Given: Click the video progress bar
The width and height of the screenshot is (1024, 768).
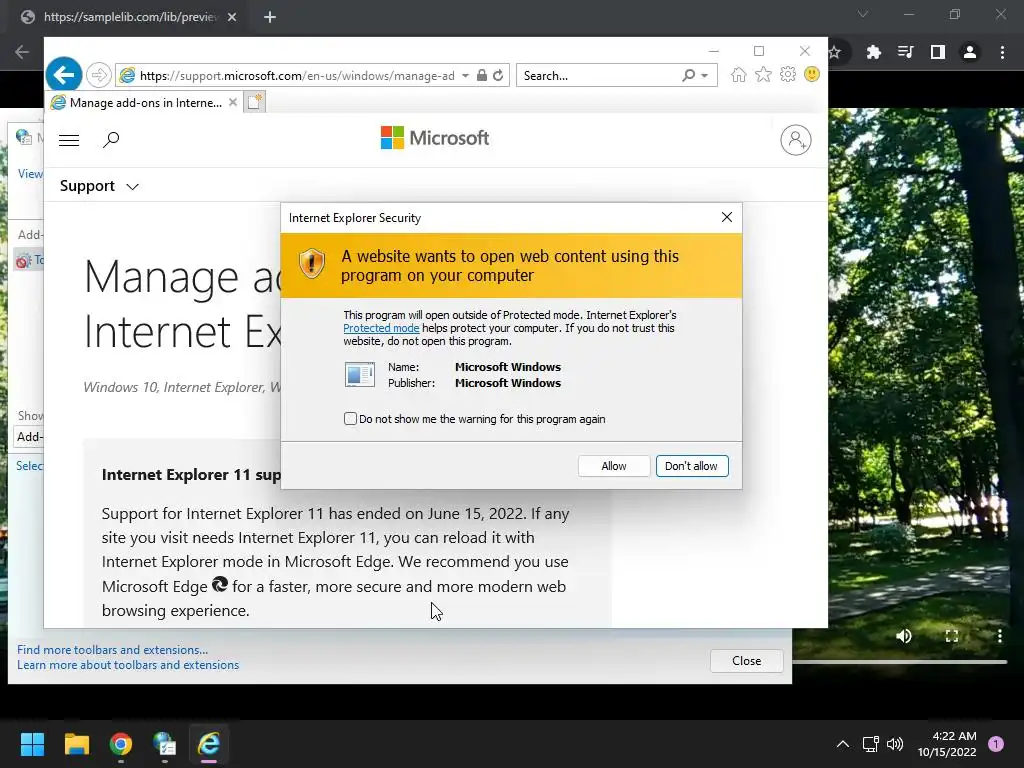Looking at the screenshot, I should (x=900, y=662).
